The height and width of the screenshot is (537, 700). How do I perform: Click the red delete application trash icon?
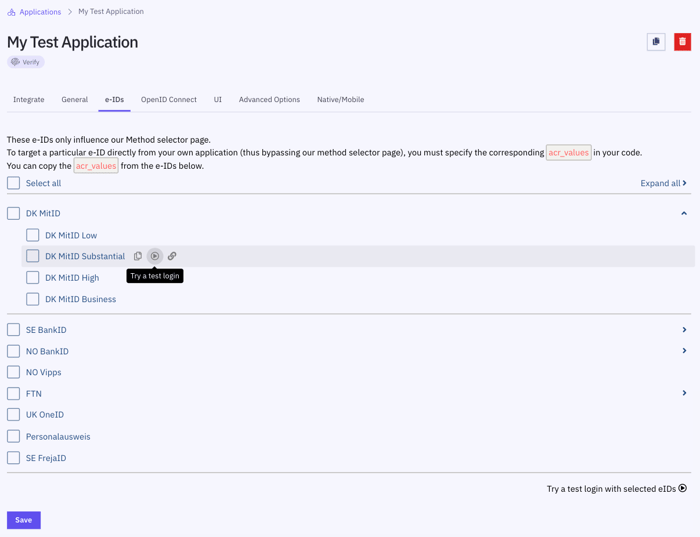(682, 42)
